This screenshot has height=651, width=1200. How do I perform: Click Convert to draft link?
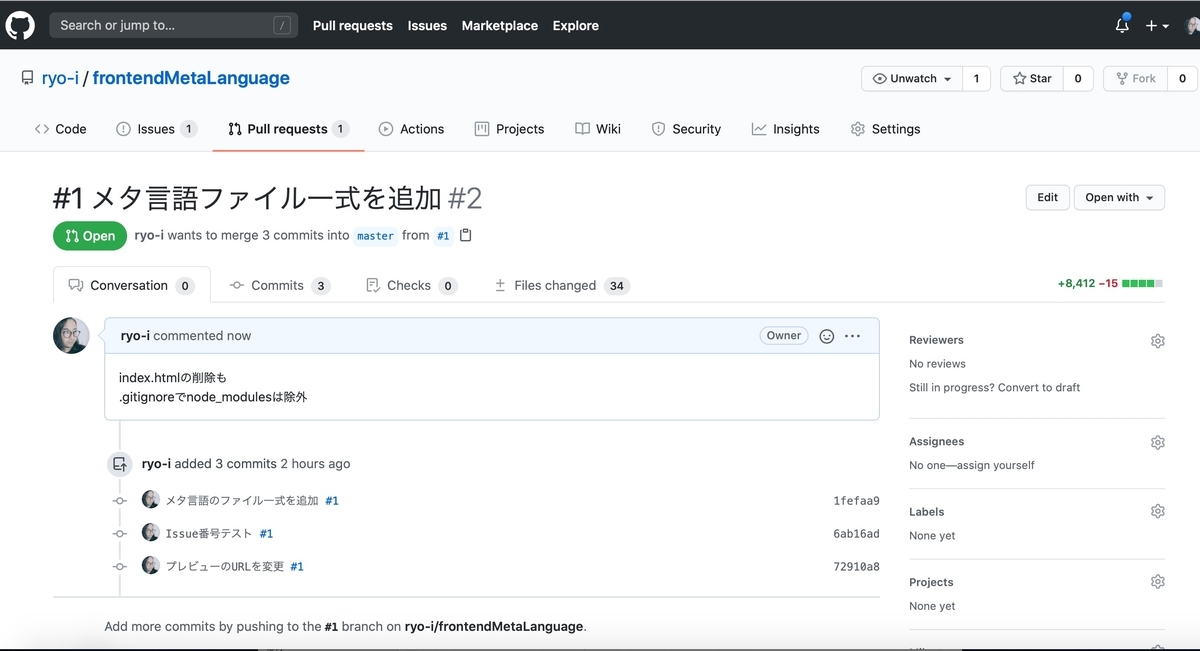tap(1039, 387)
